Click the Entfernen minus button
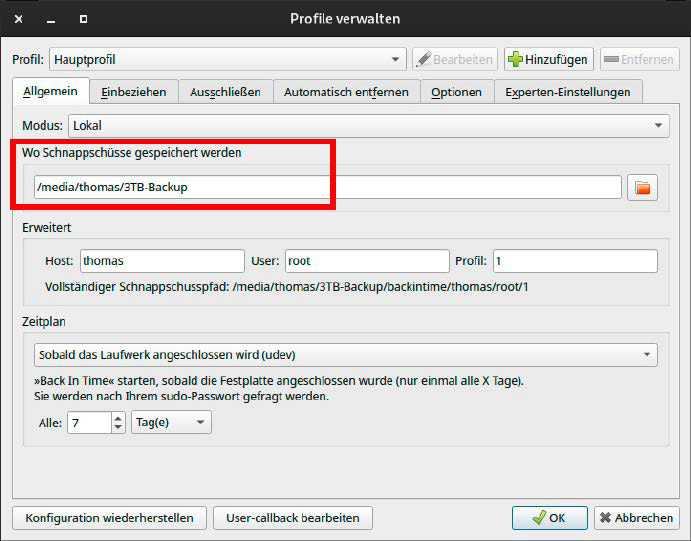Image resolution: width=691 pixels, height=541 pixels. (x=640, y=60)
